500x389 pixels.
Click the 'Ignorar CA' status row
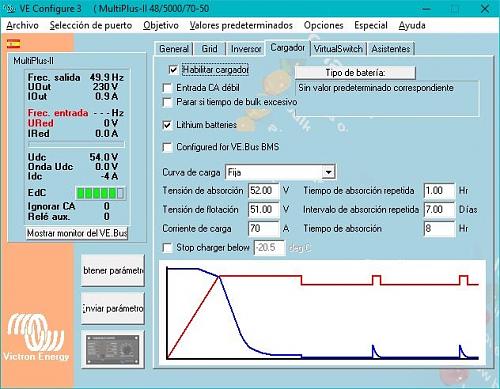point(69,206)
